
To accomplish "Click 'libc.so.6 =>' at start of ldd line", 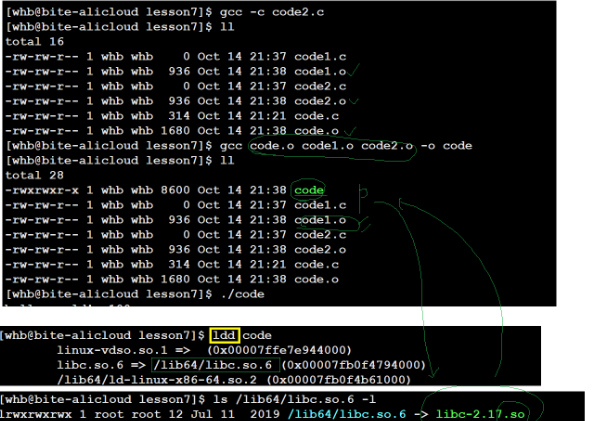I will click(101, 365).
